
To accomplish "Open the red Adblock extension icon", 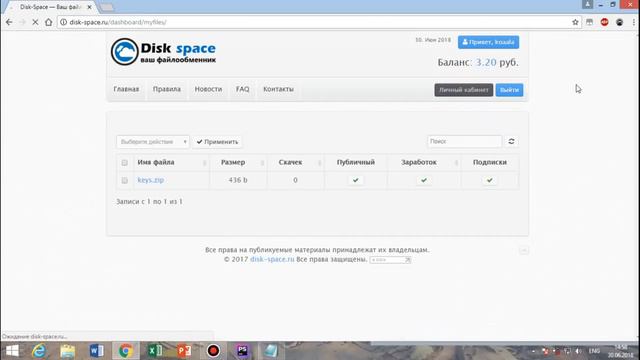I will 604,22.
